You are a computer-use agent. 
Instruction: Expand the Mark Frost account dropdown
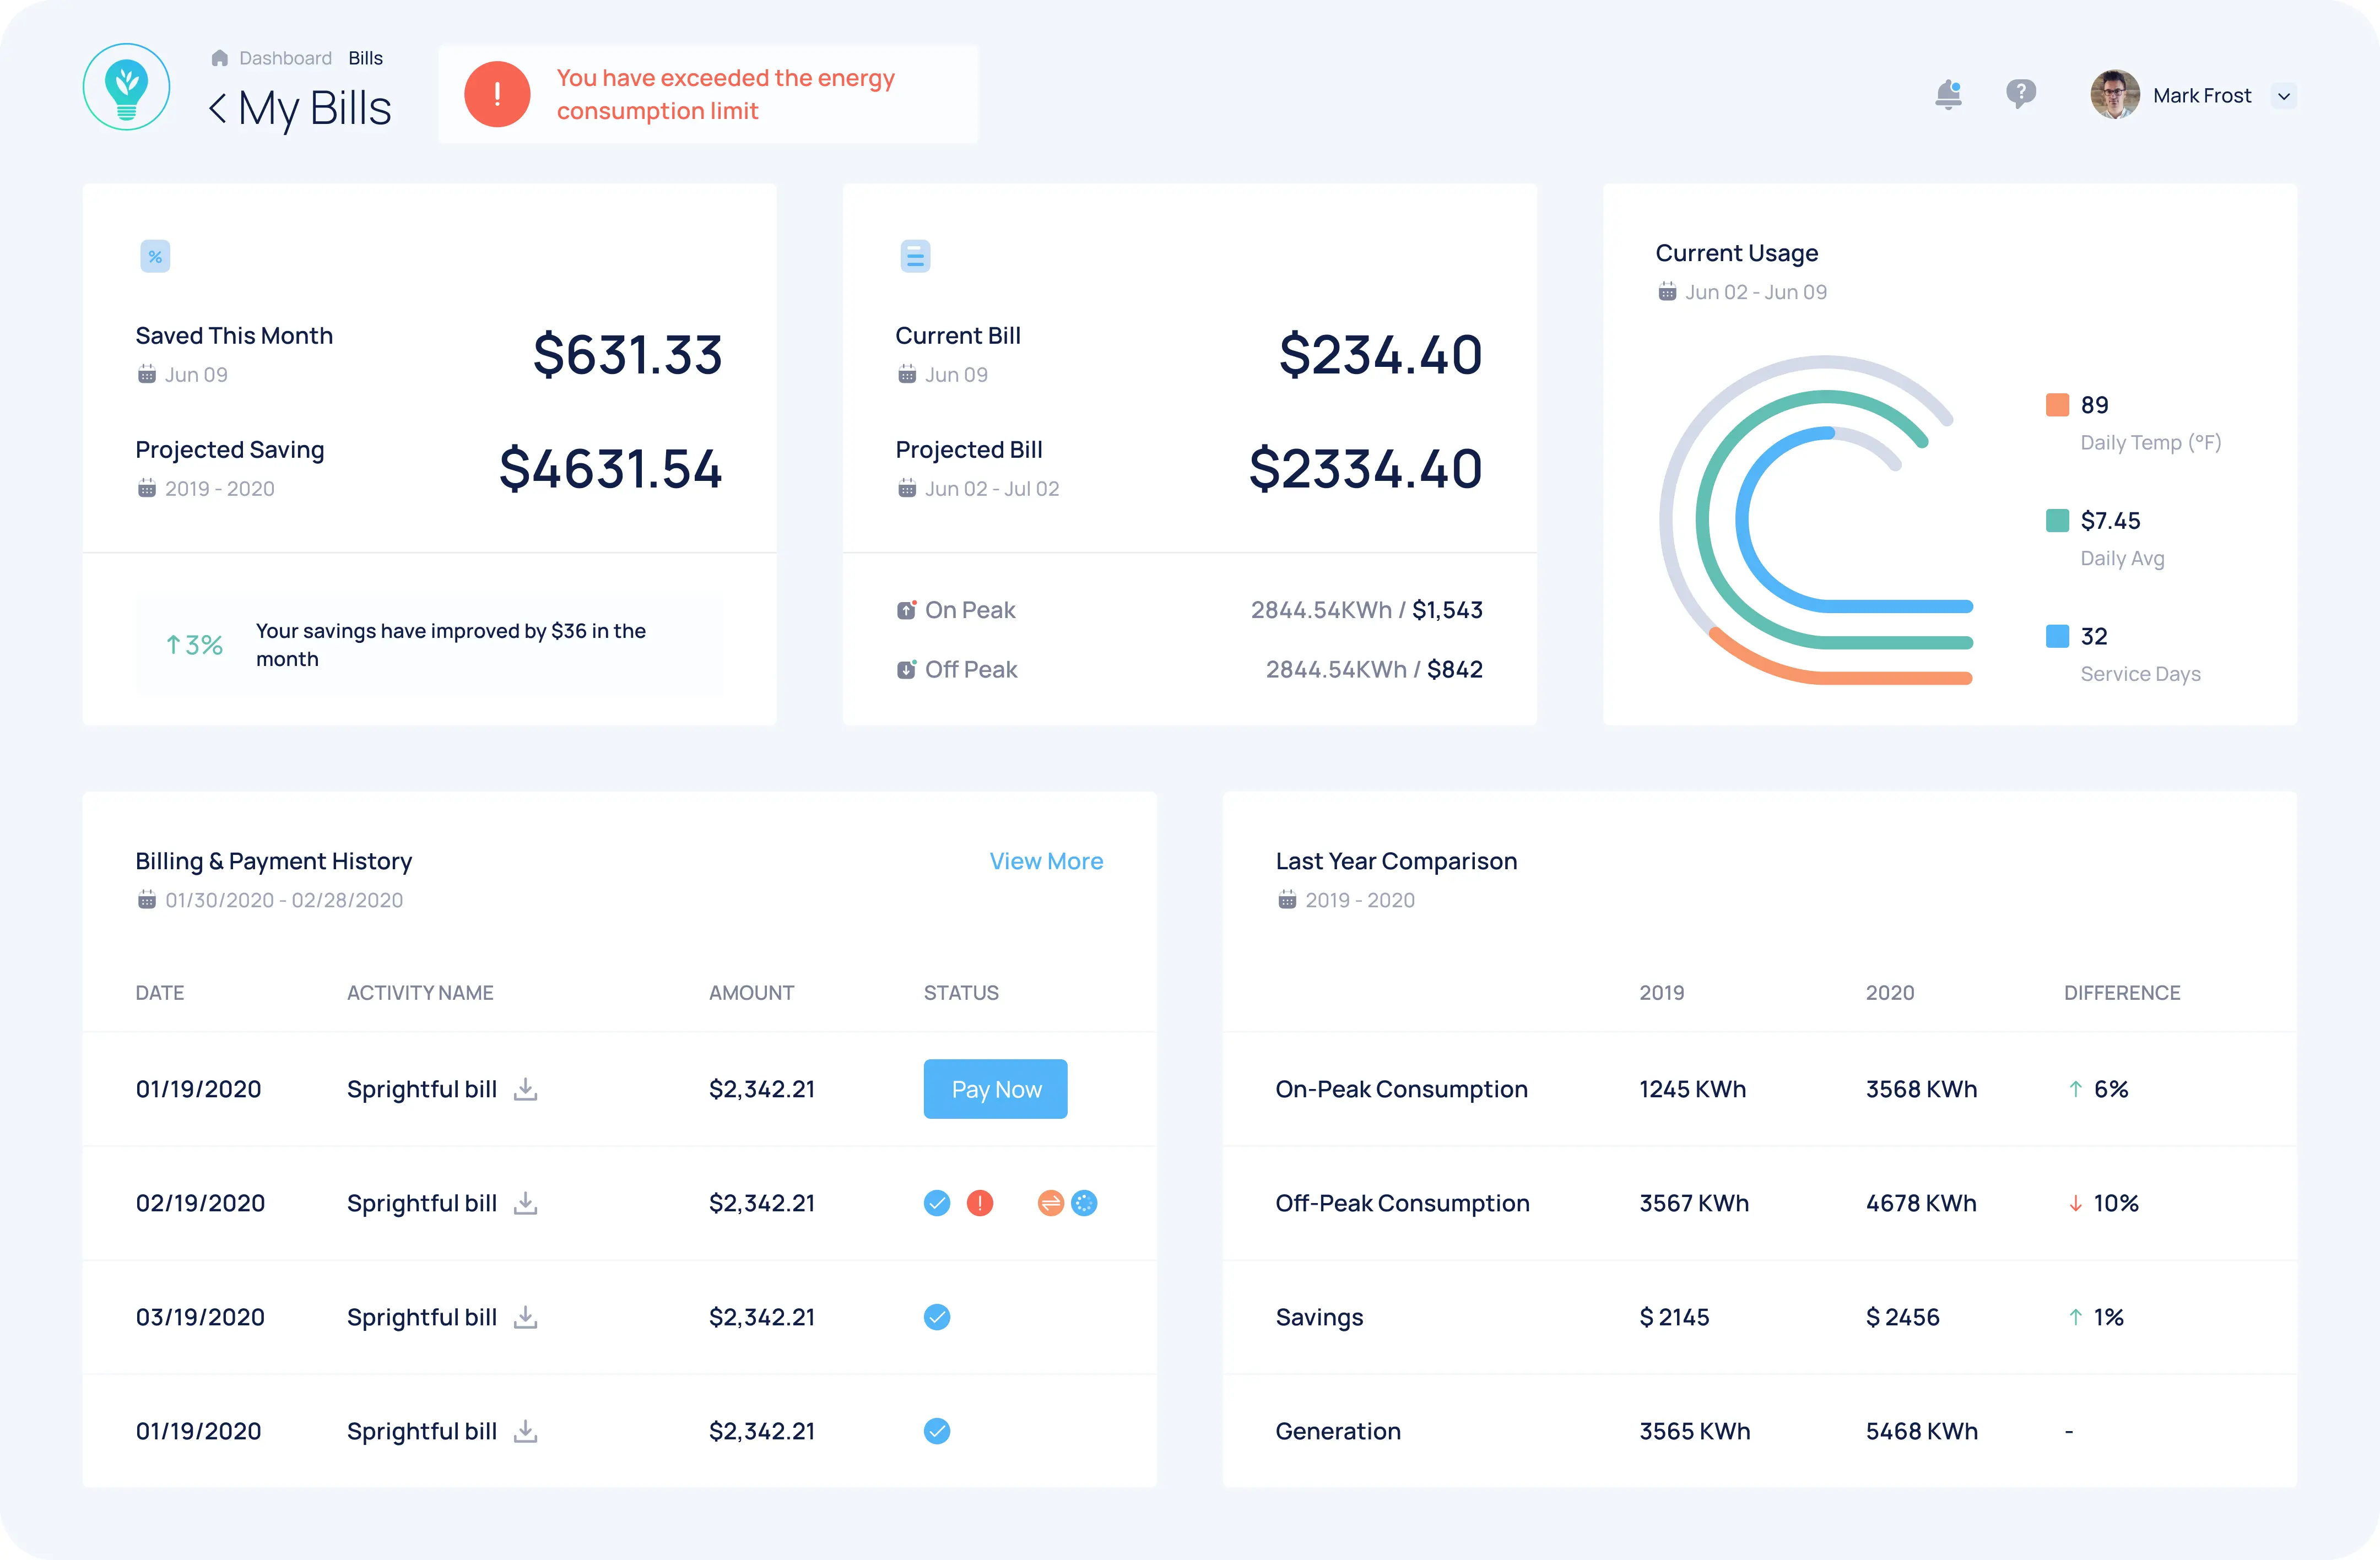point(2284,96)
